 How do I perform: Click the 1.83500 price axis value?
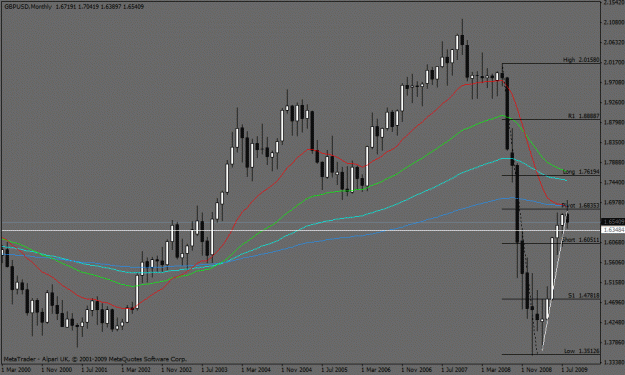pyautogui.click(x=613, y=142)
